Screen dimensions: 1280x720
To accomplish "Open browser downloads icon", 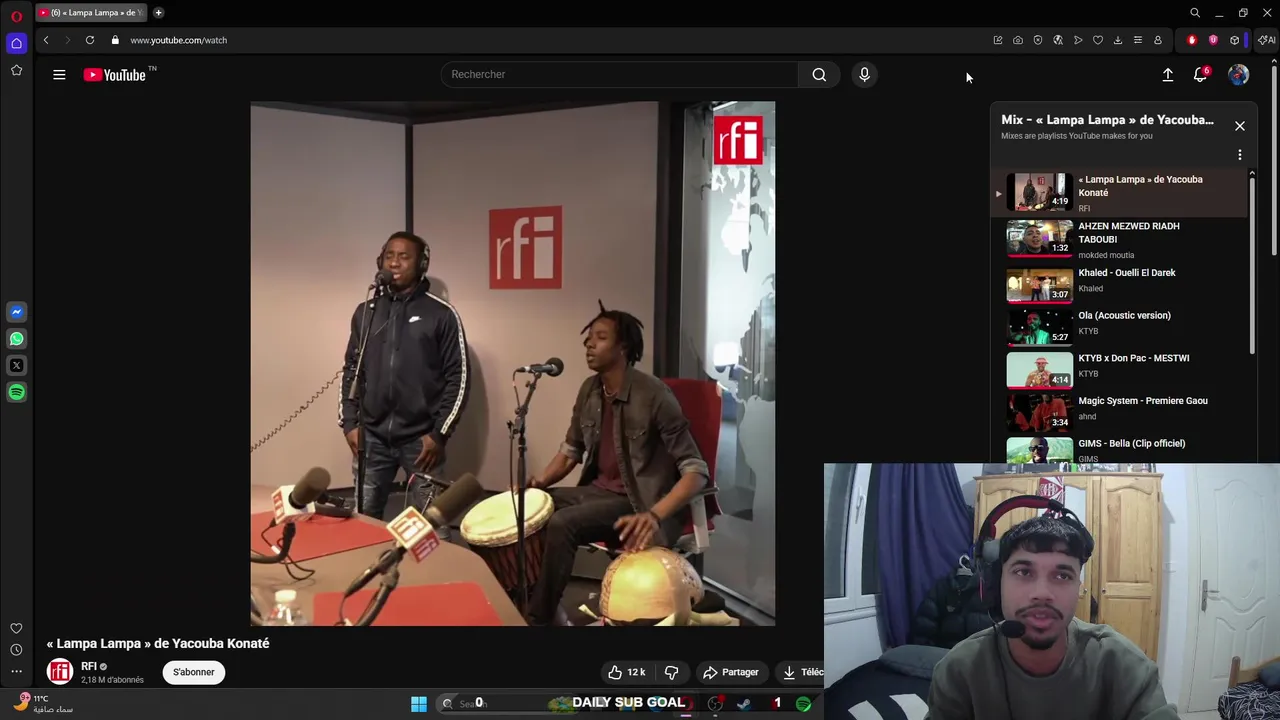I will (x=1117, y=40).
